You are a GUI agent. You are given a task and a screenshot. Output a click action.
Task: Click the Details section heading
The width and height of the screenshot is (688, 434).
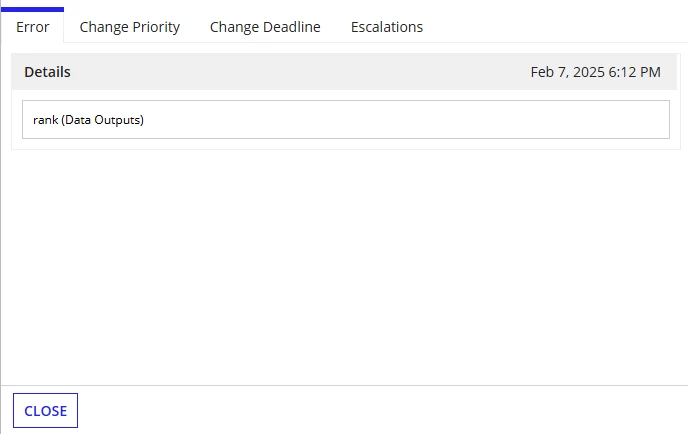click(x=47, y=72)
